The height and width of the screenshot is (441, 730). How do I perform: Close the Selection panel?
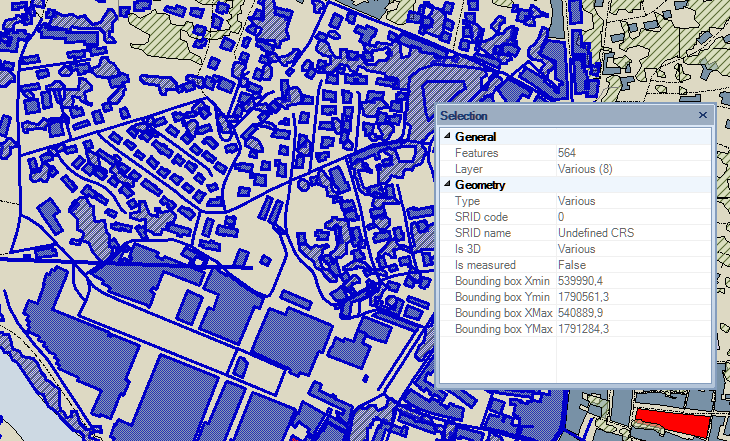coord(703,116)
